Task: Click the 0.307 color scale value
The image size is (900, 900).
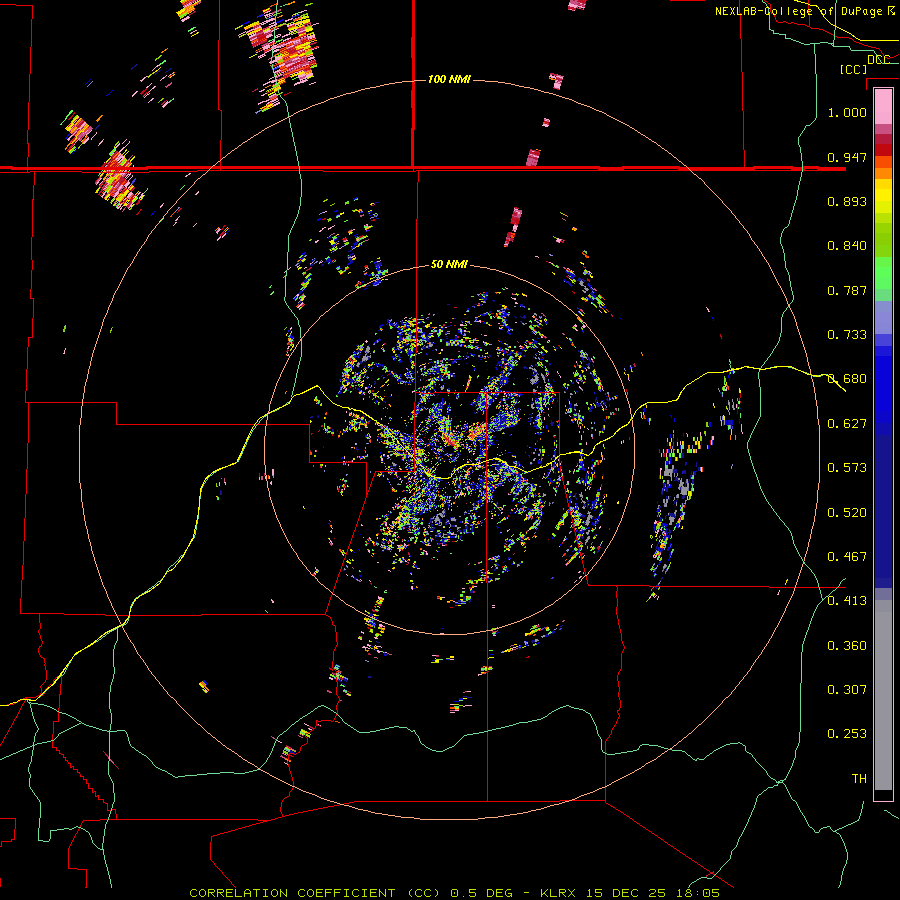Action: tap(847, 690)
